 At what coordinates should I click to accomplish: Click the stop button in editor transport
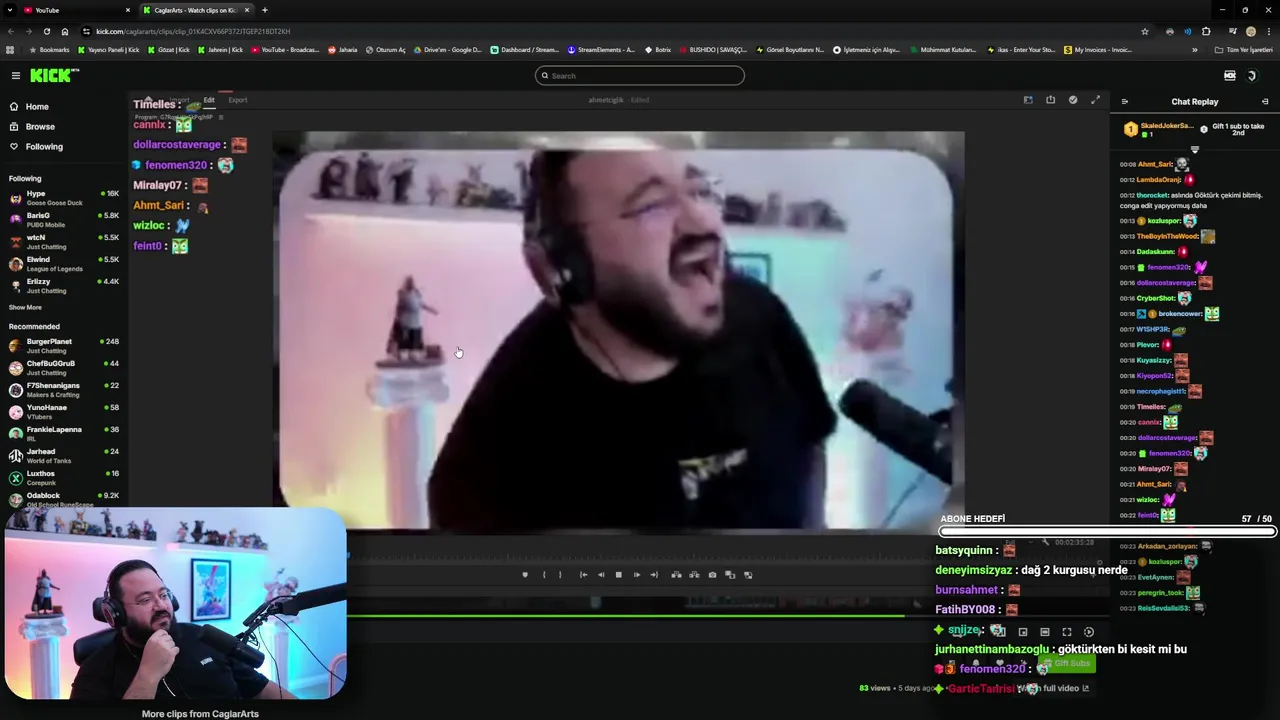(619, 575)
